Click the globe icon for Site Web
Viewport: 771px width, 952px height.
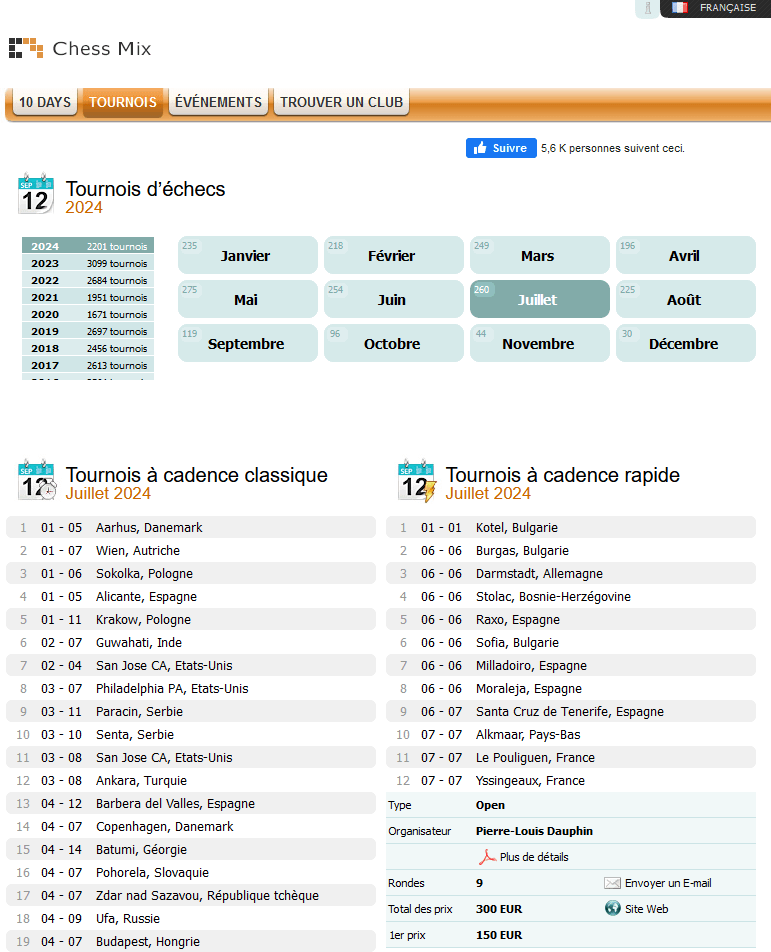(613, 908)
